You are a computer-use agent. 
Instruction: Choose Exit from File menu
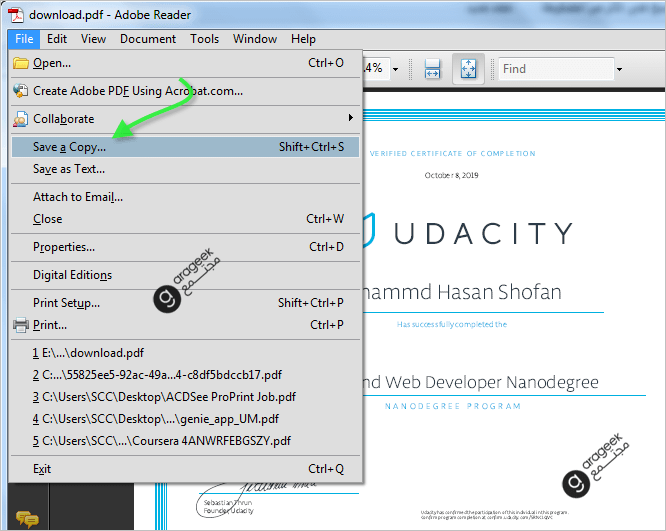(x=186, y=469)
